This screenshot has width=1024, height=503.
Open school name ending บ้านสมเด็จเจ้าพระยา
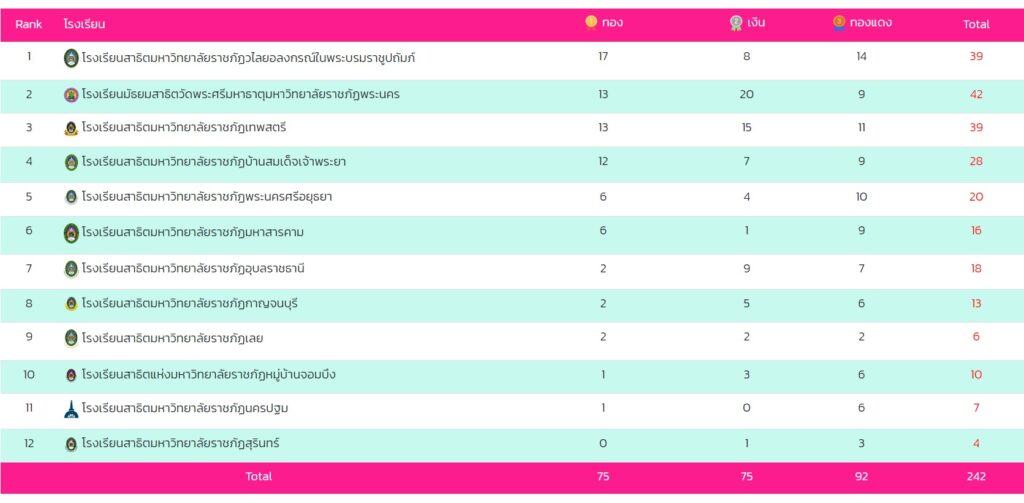click(214, 162)
